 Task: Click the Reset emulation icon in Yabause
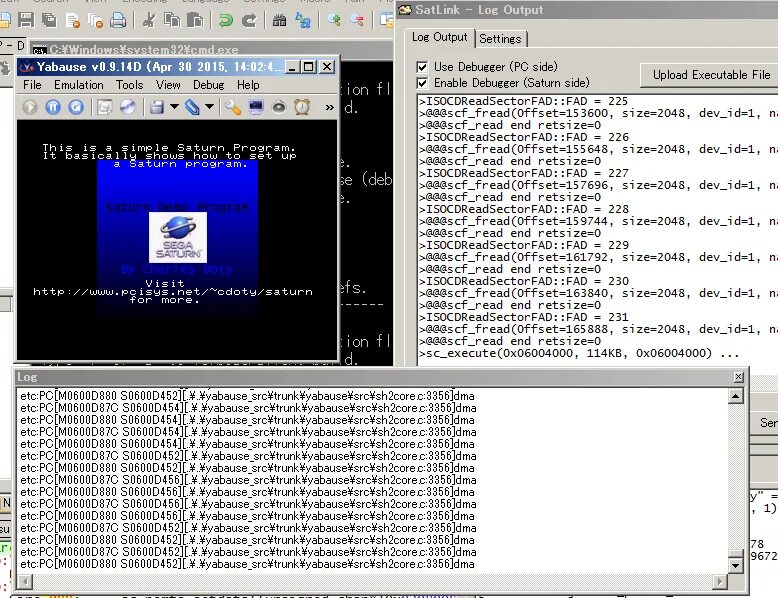point(76,107)
